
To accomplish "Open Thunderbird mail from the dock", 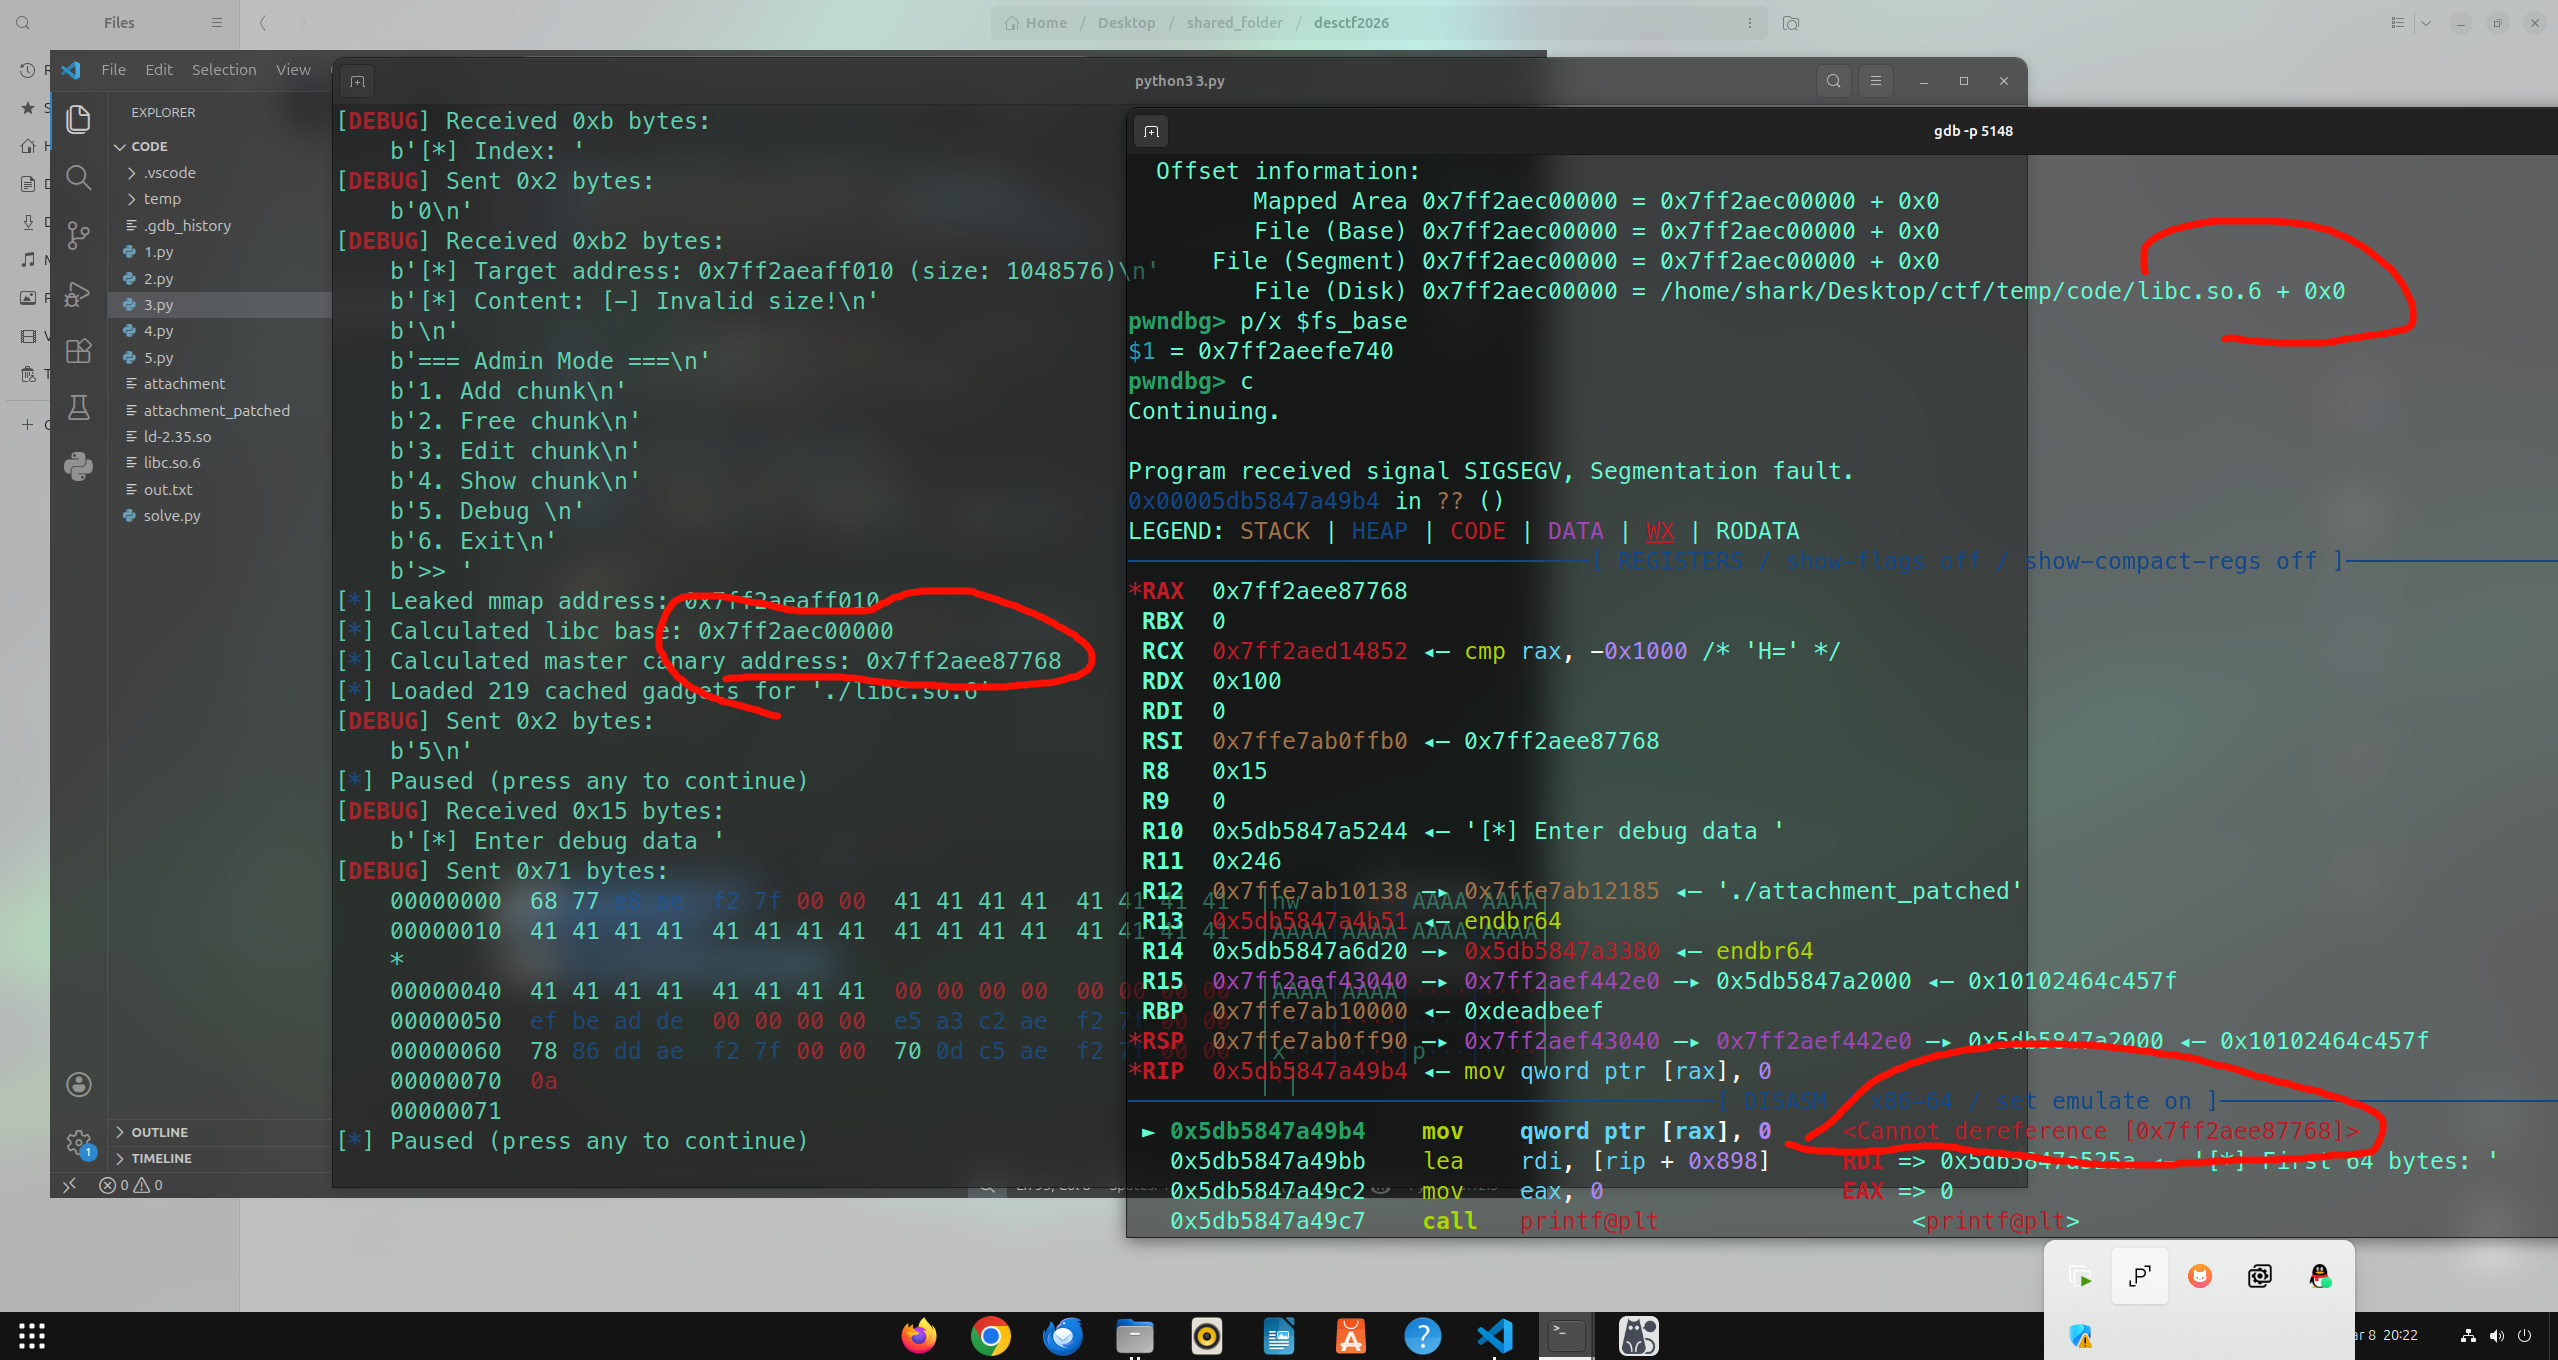I will (x=1062, y=1336).
